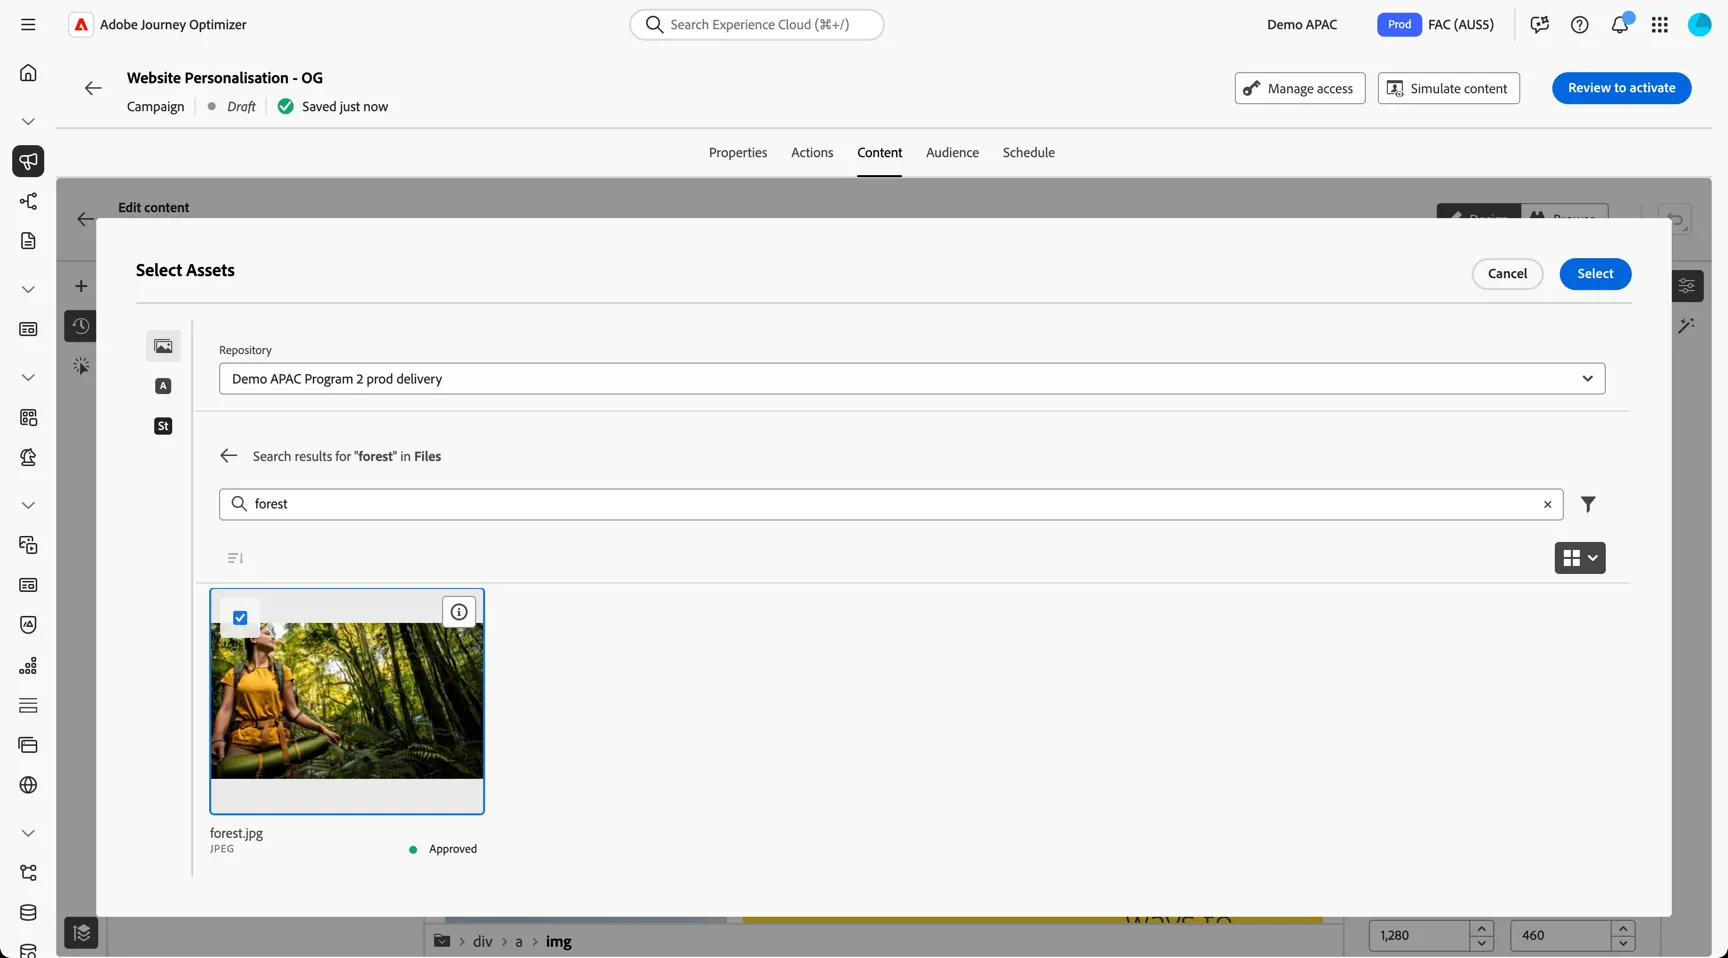Go back from the campaign header
The image size is (1728, 958).
[93, 88]
